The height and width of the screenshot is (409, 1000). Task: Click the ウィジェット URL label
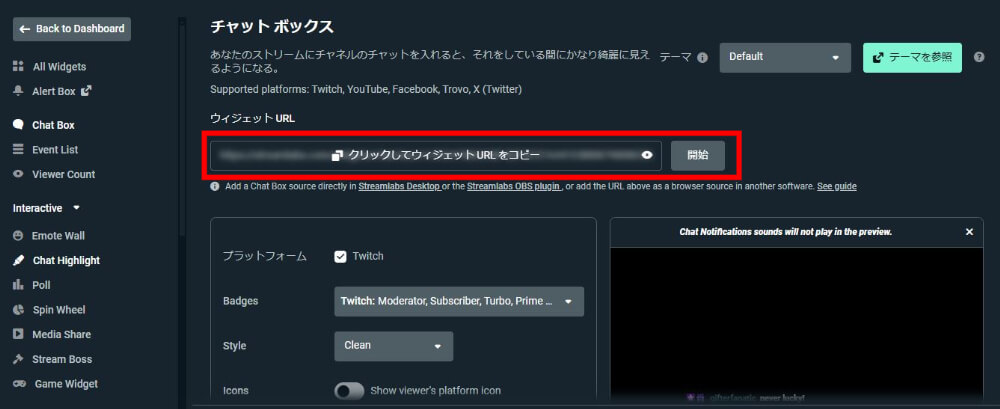(253, 118)
